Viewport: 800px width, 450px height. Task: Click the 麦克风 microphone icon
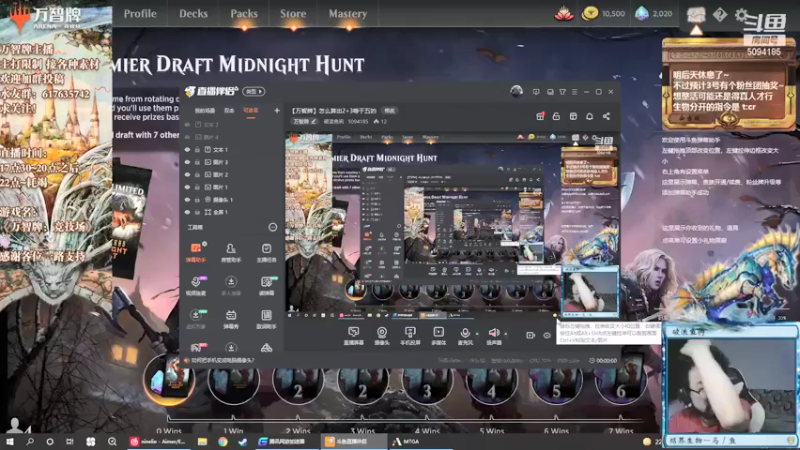pyautogui.click(x=465, y=333)
